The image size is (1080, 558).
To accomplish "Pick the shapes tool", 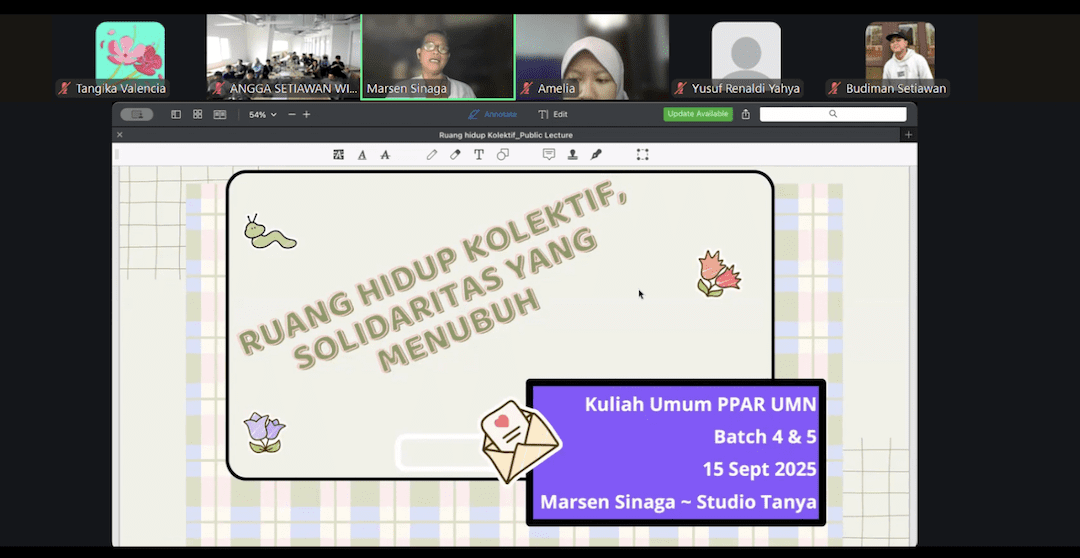I will (503, 155).
